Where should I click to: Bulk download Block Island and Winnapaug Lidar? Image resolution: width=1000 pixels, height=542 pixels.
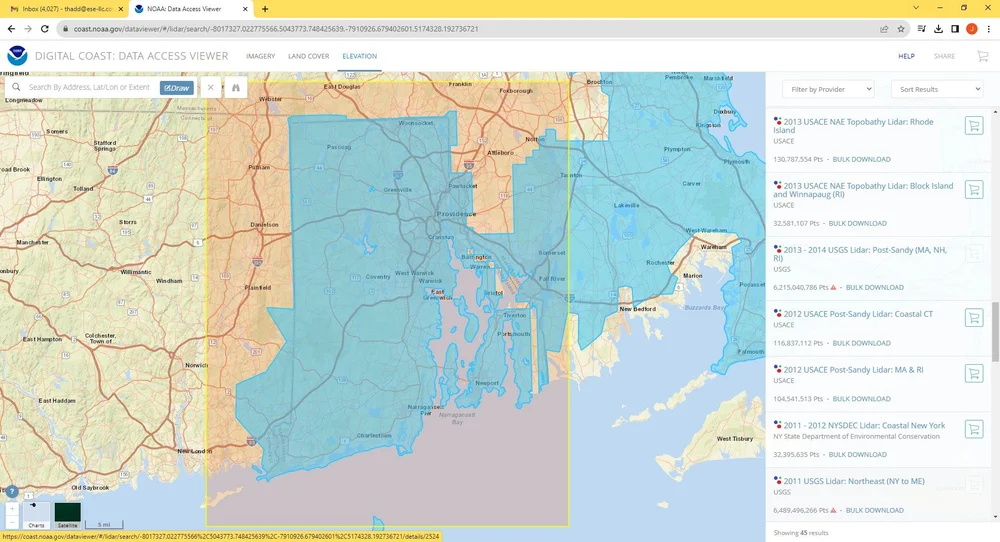point(857,223)
